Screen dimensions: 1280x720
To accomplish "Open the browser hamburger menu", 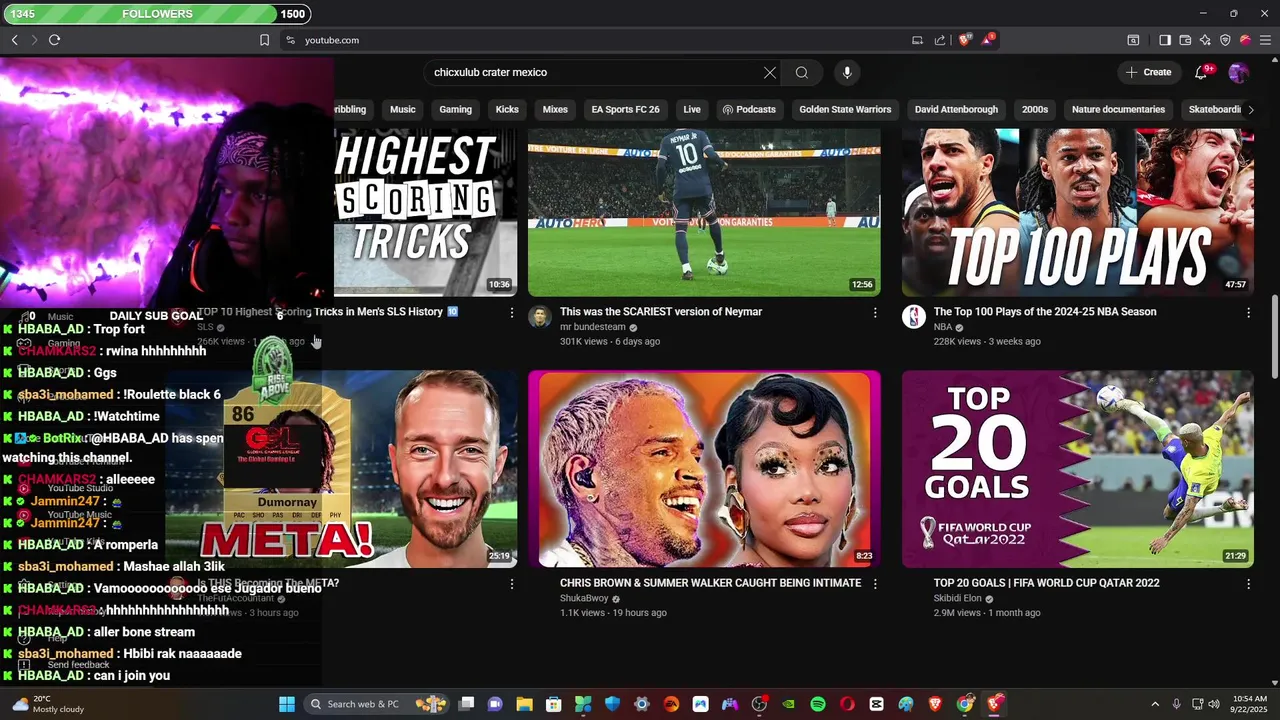I will pos(1265,40).
